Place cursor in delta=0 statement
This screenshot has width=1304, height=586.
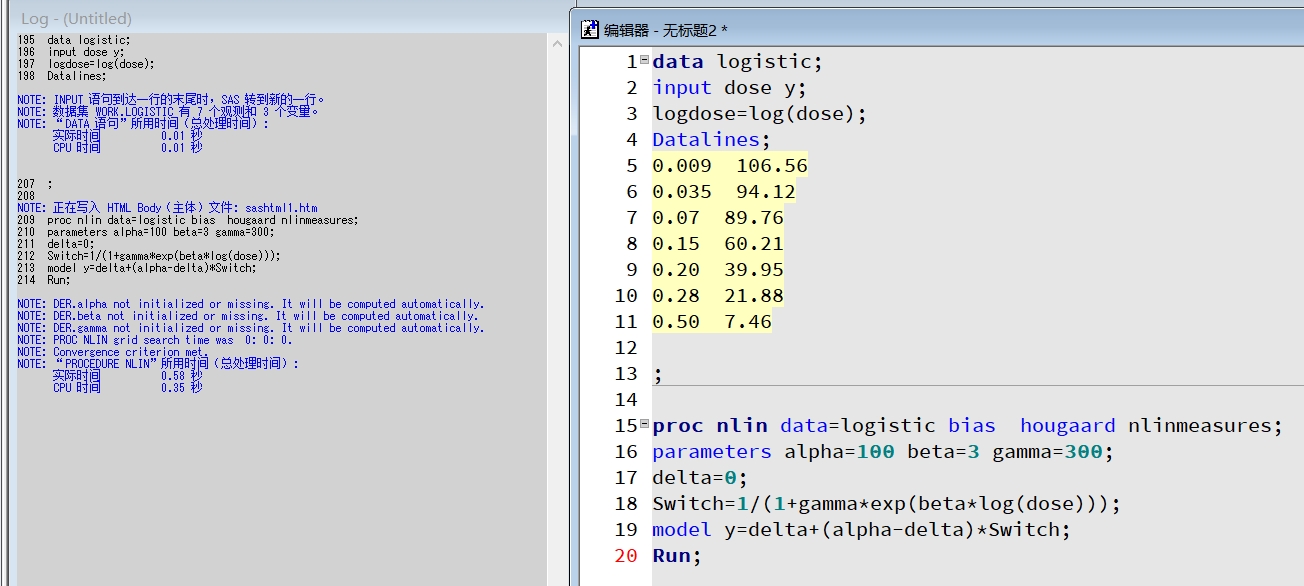tap(699, 478)
